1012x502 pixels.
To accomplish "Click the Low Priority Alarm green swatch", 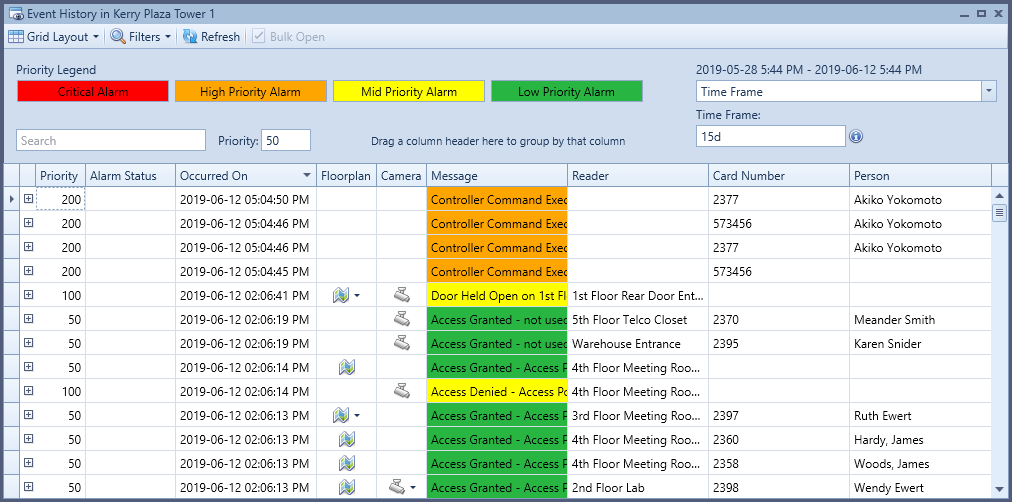I will (x=567, y=92).
